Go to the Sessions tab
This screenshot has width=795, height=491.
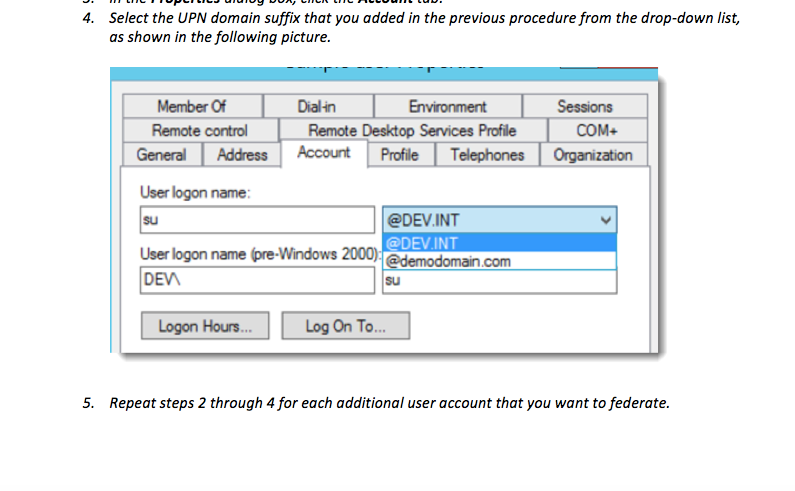[x=585, y=106]
